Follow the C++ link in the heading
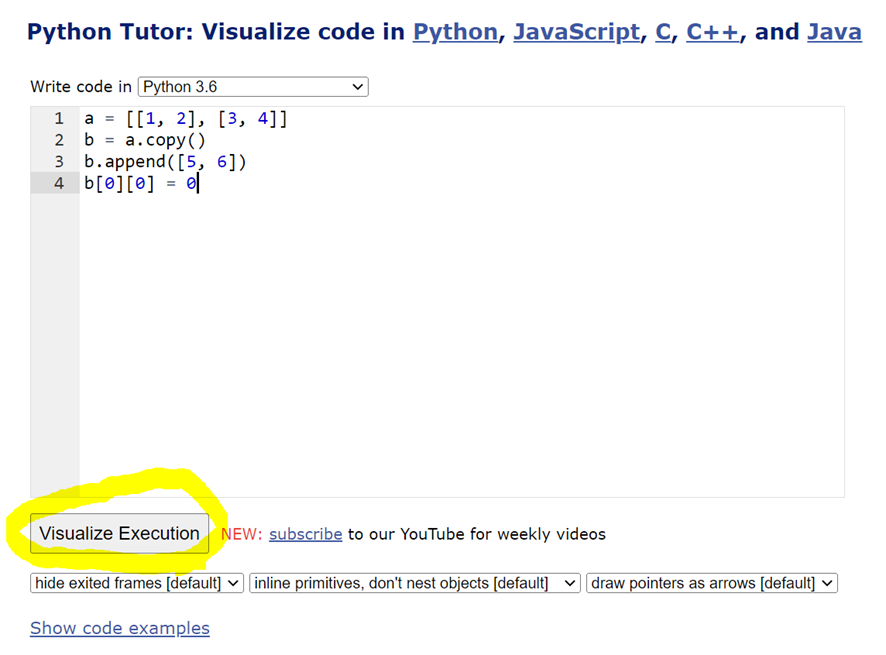Screen dimensions: 886x655 (x=713, y=32)
